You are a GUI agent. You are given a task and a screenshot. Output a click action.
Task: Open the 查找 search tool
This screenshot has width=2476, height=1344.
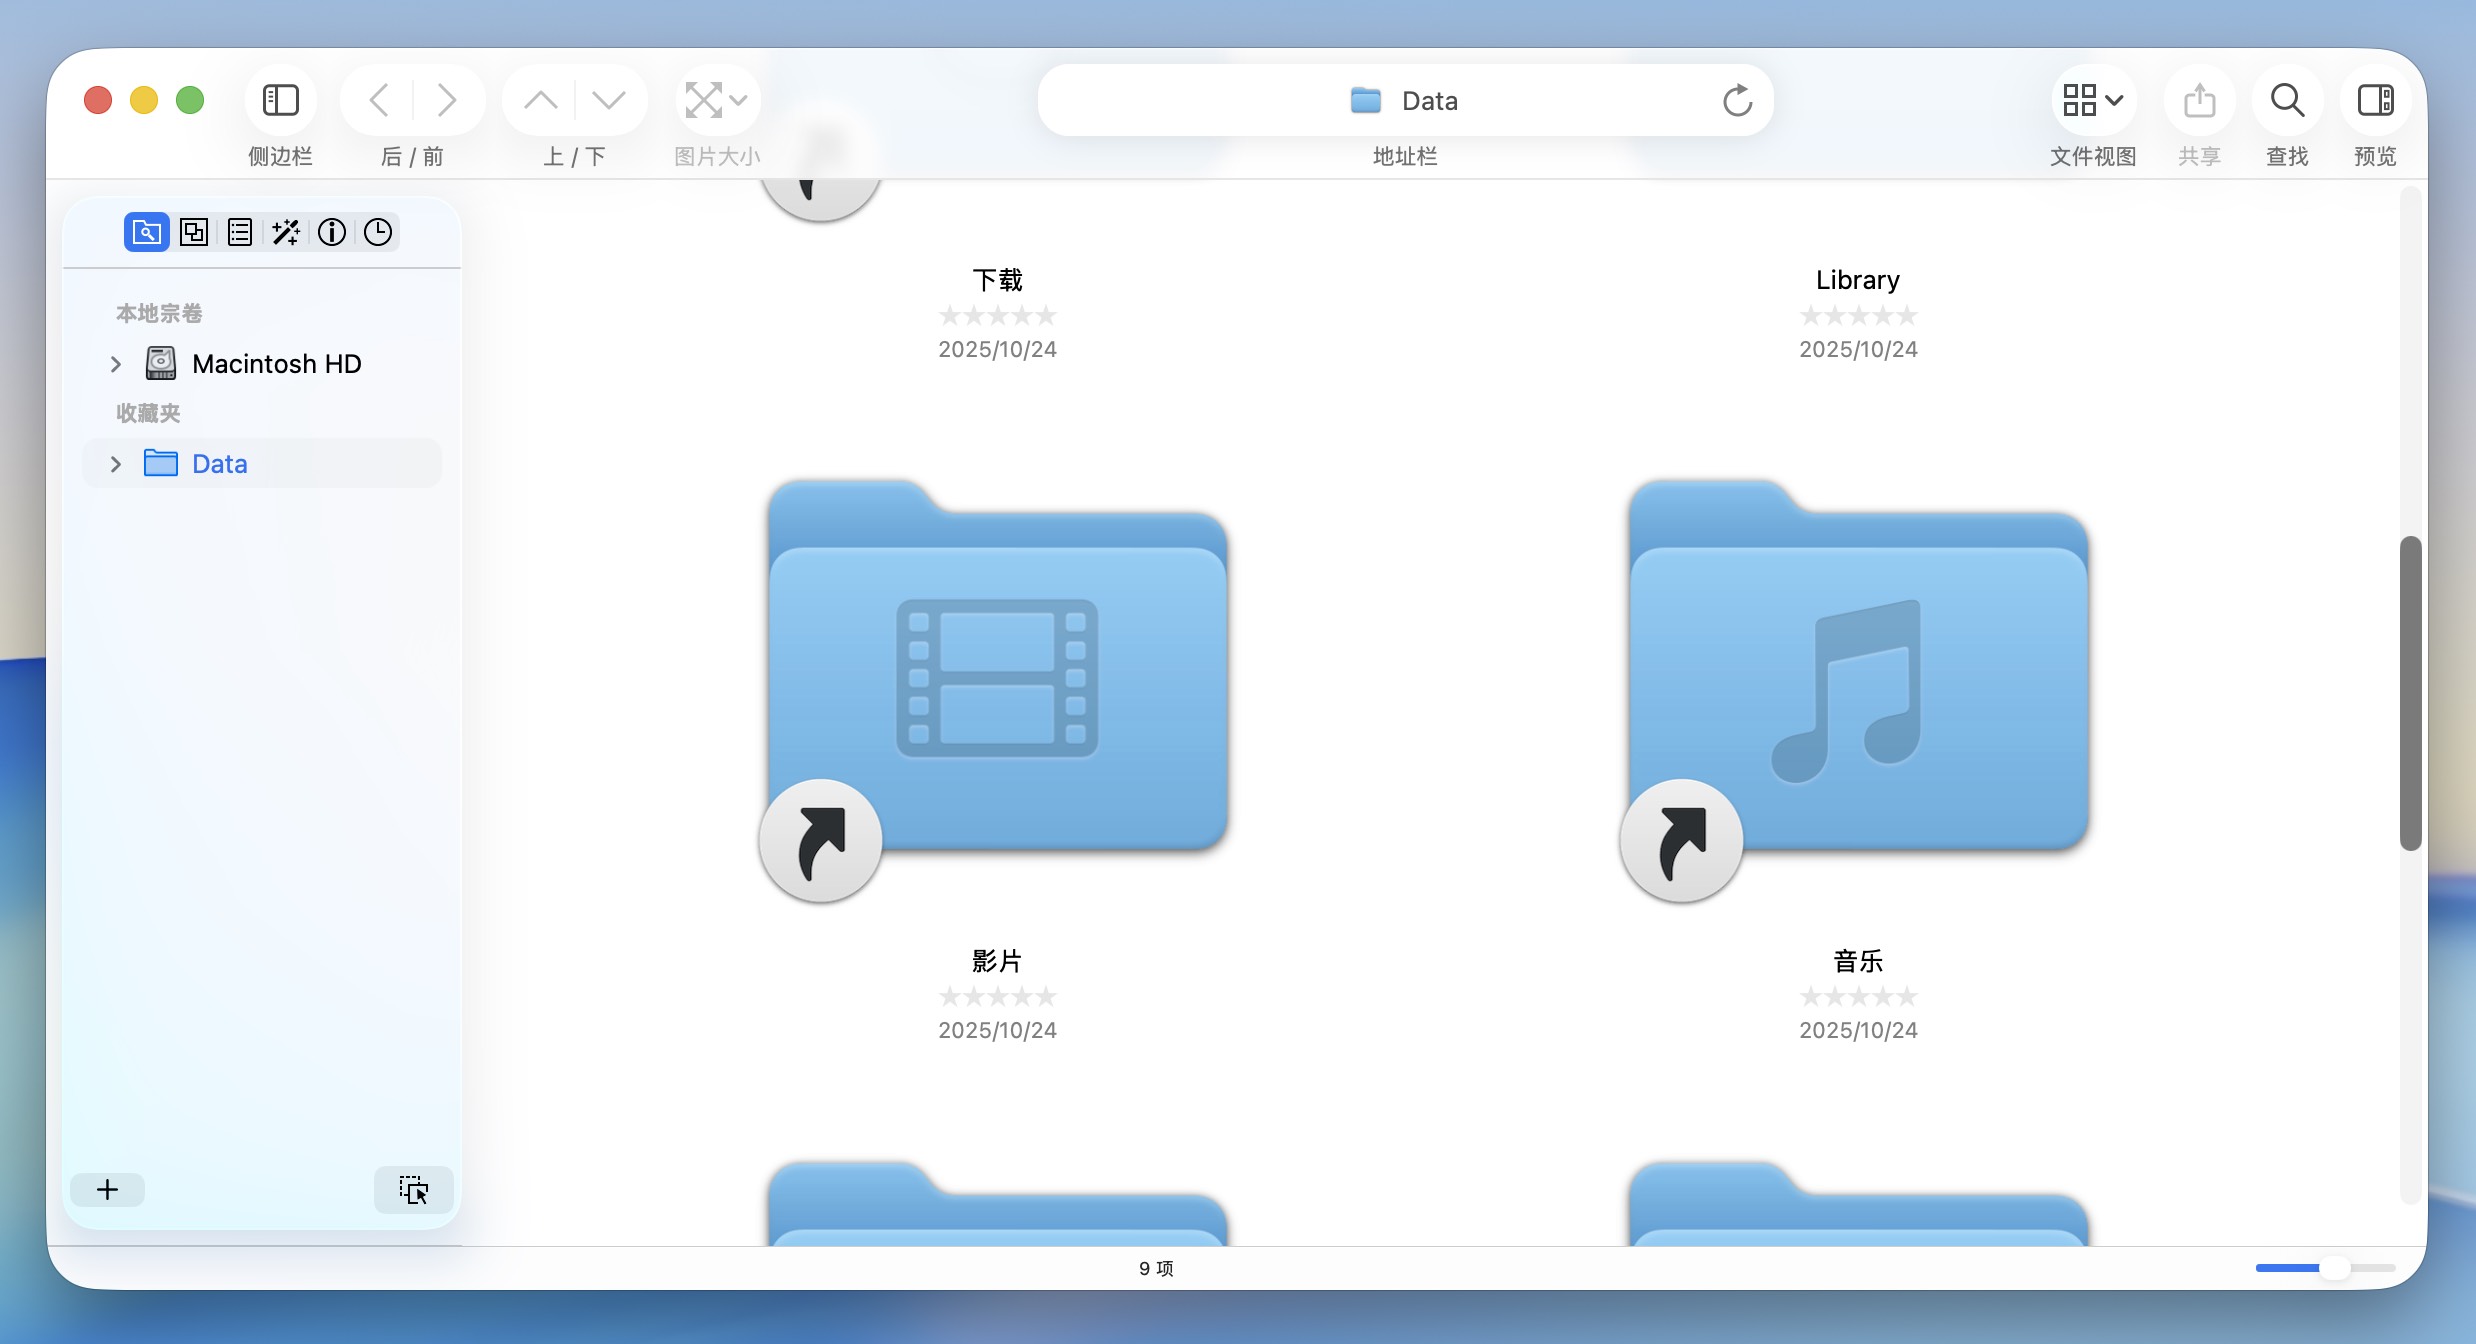coord(2287,100)
